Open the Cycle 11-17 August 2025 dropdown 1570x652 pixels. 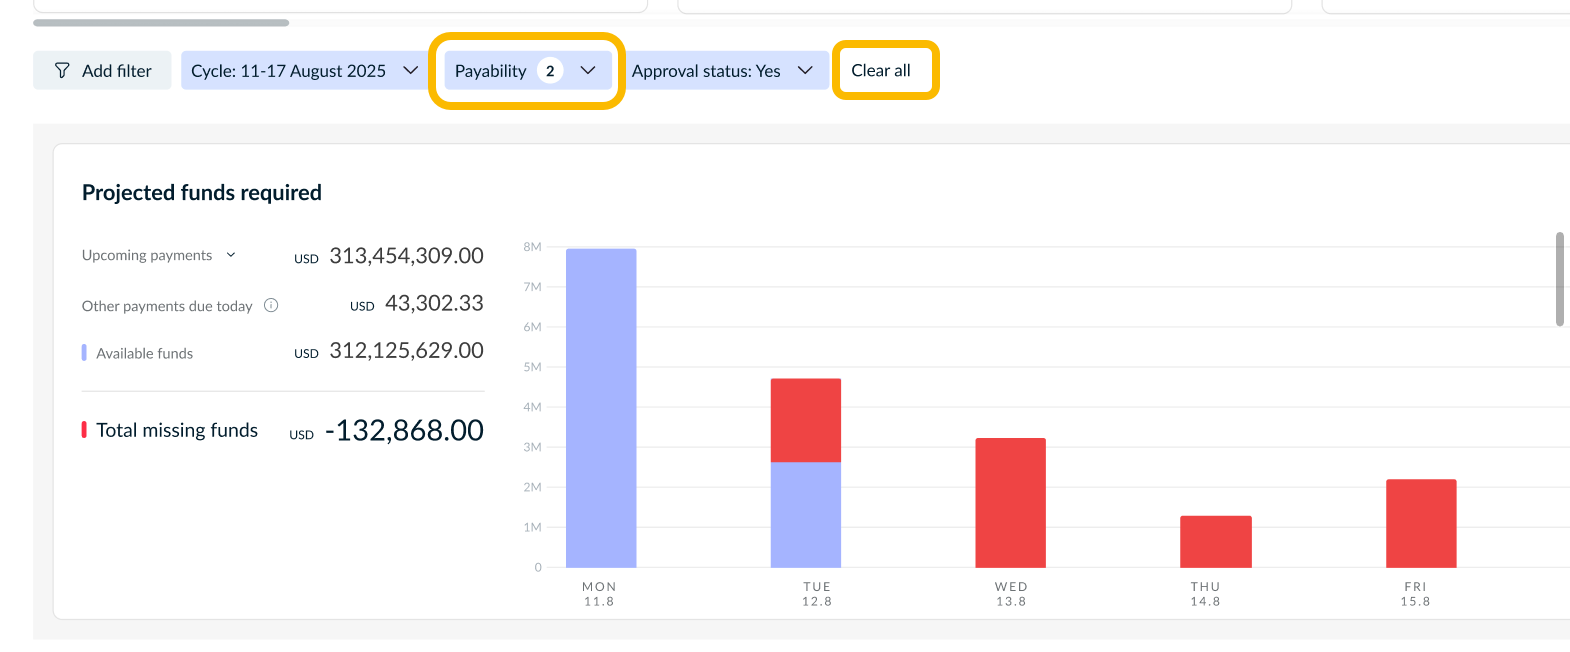tap(305, 71)
